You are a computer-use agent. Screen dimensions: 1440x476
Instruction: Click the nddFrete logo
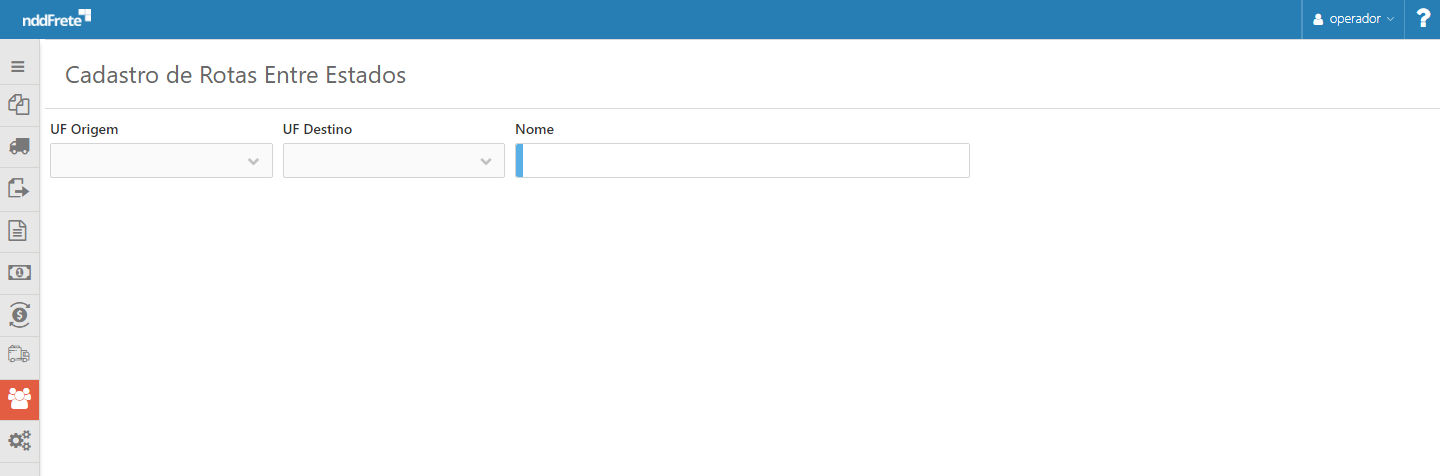pos(57,18)
